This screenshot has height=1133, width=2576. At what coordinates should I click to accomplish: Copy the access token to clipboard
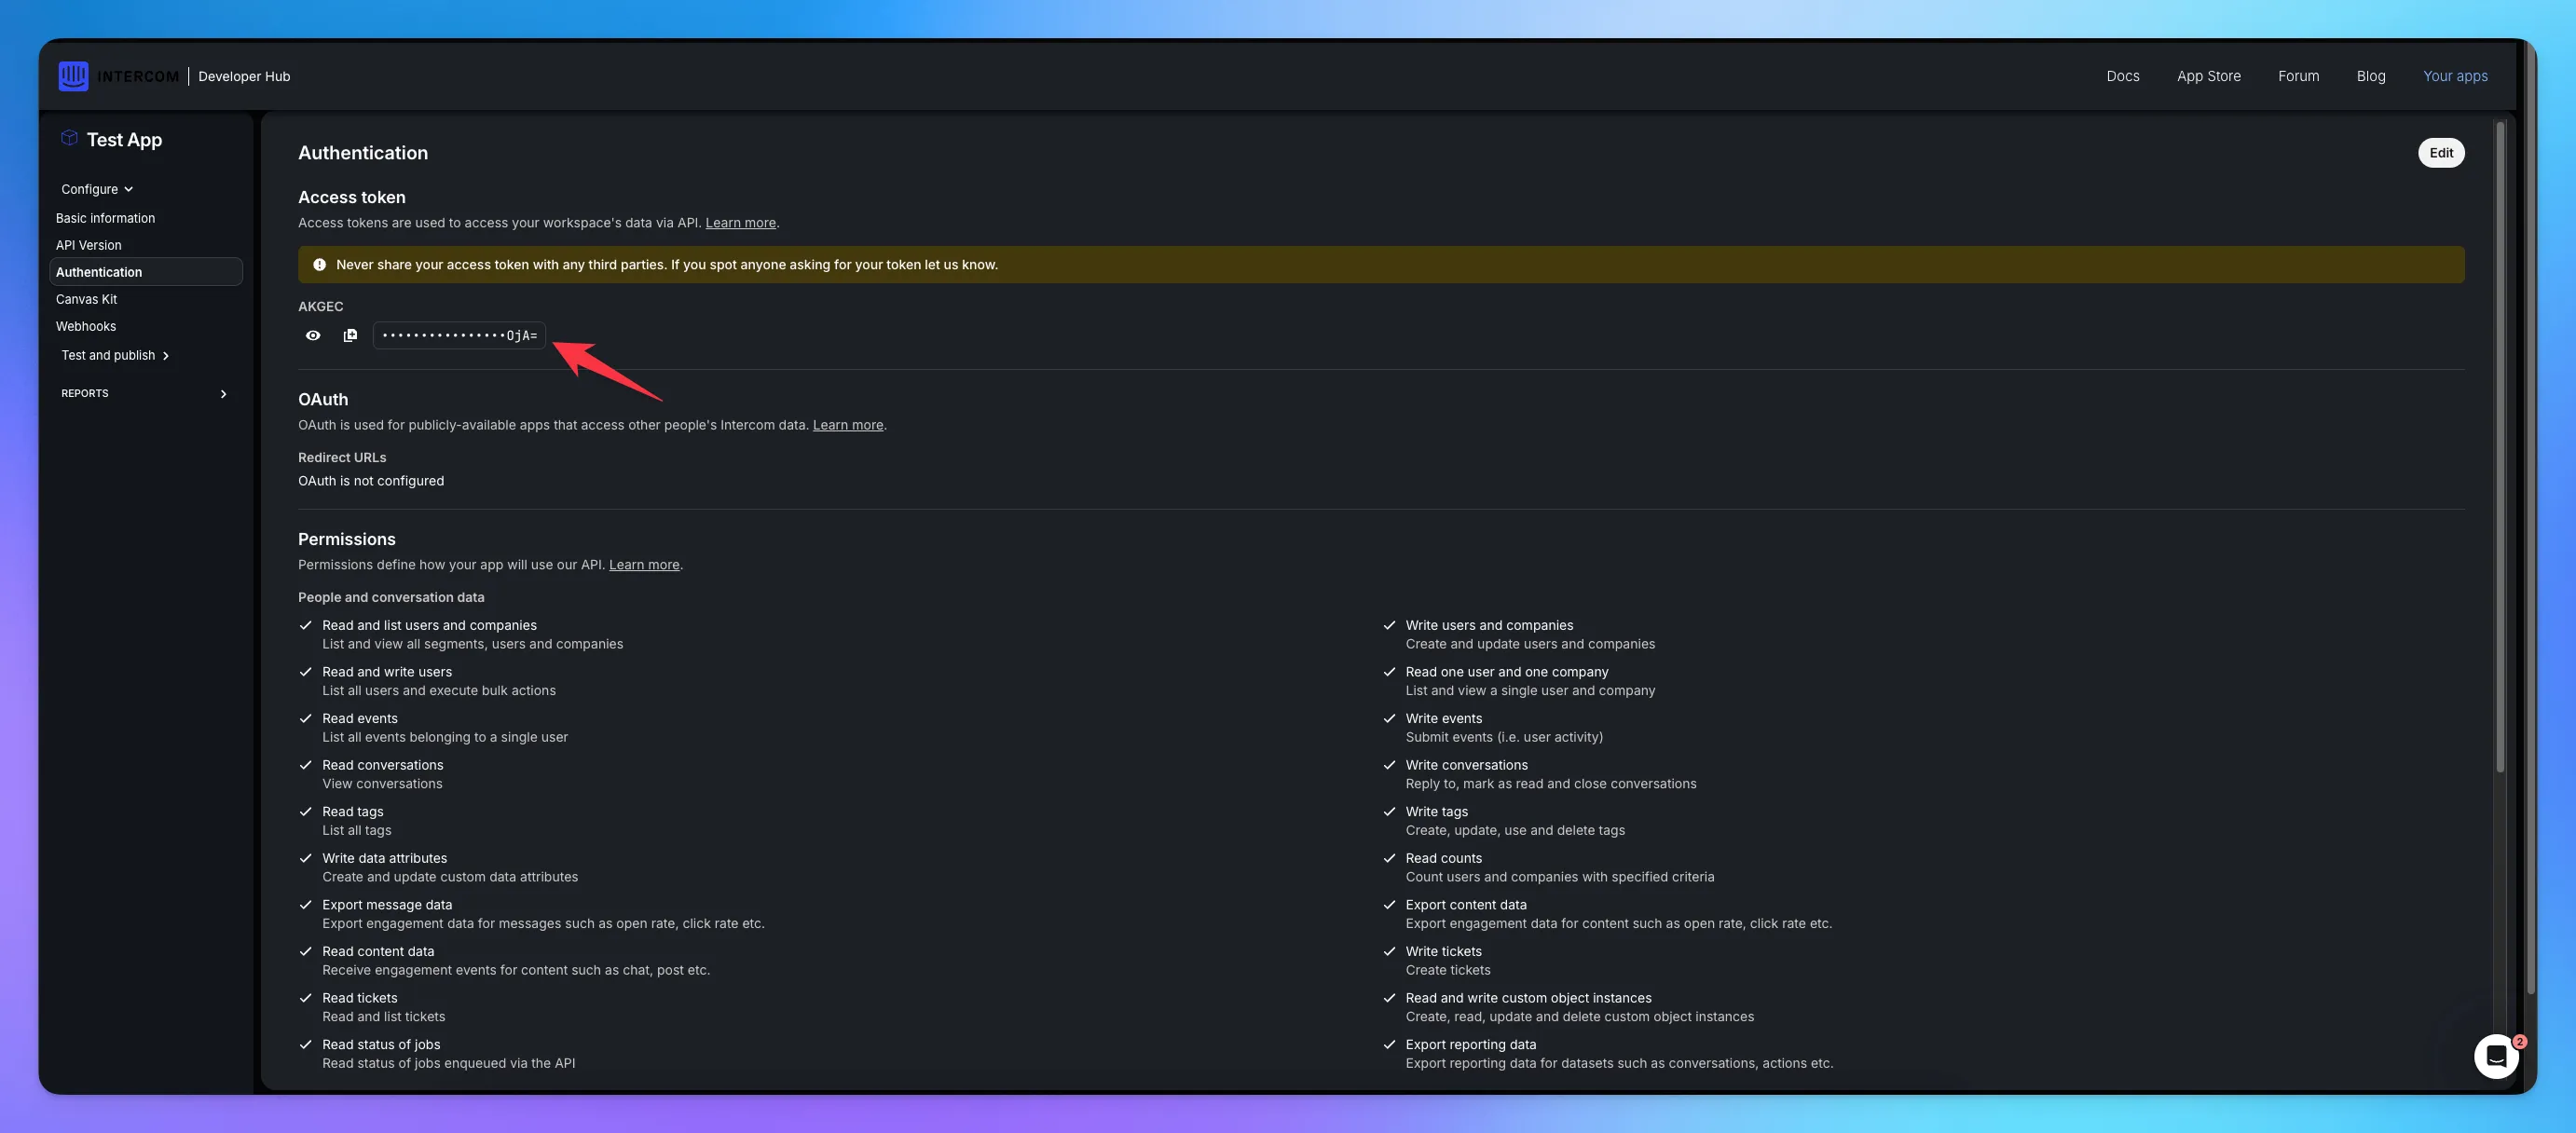click(350, 336)
